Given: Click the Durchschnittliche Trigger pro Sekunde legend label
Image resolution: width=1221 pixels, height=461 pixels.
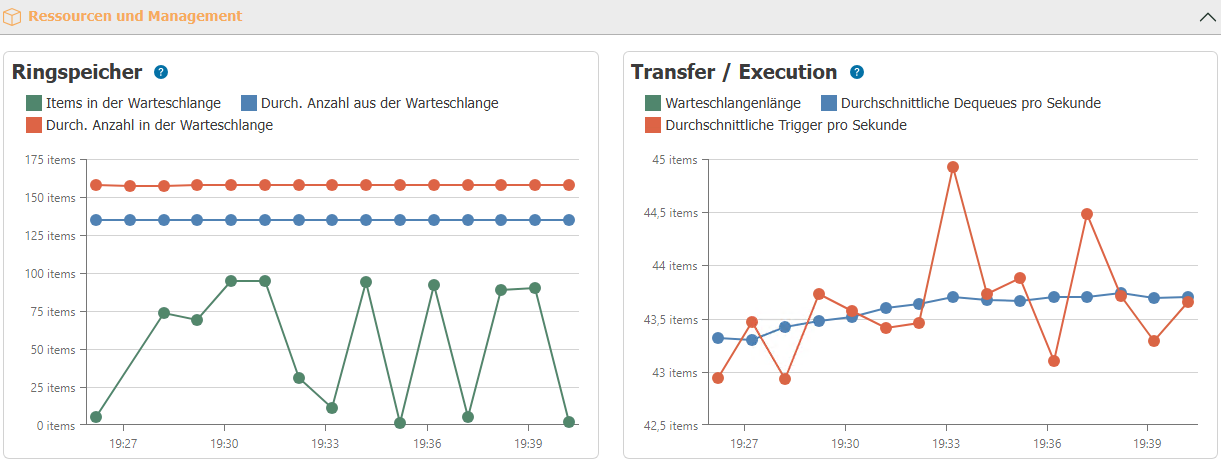Looking at the screenshot, I should 786,125.
